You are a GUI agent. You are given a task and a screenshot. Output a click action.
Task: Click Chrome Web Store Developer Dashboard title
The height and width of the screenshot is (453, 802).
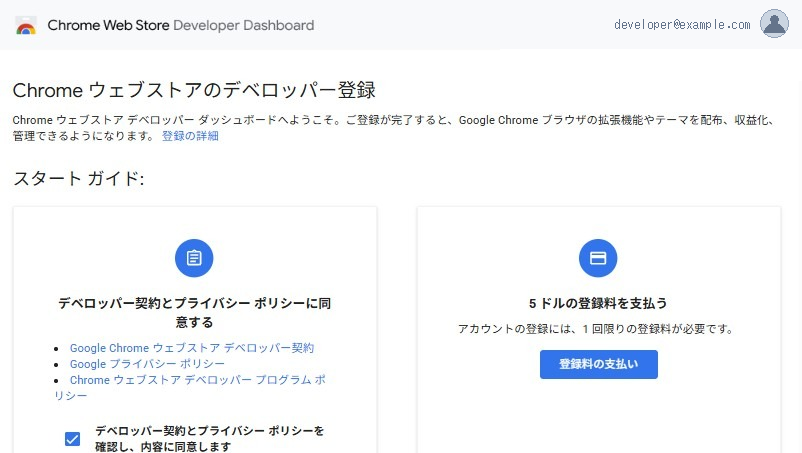point(181,25)
